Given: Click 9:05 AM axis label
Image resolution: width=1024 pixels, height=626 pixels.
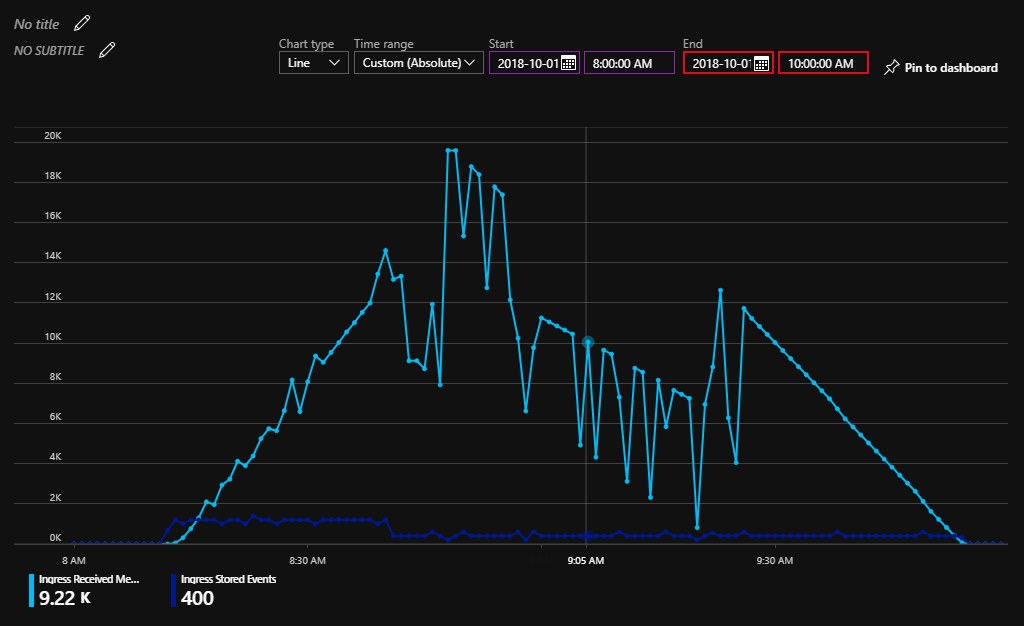Looking at the screenshot, I should (x=586, y=560).
